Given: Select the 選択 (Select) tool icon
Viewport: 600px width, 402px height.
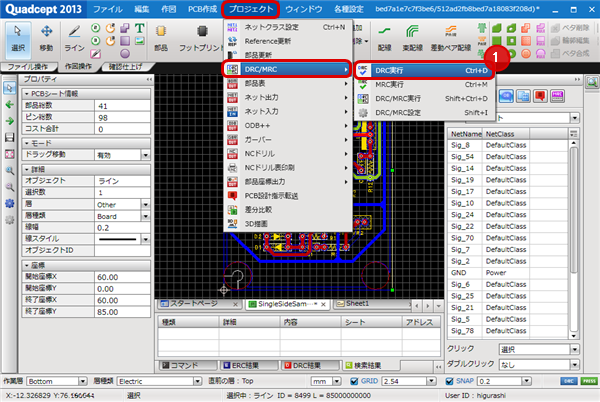Looking at the screenshot, I should (18, 39).
